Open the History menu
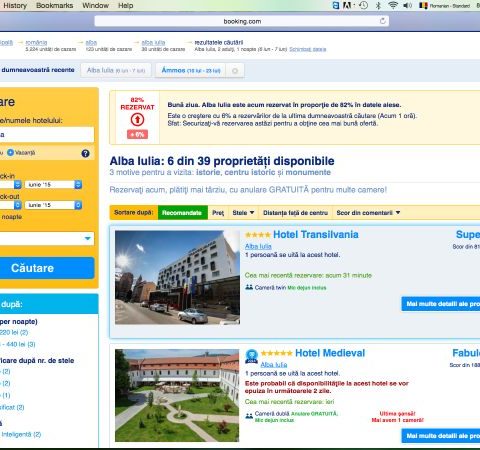 15,5
